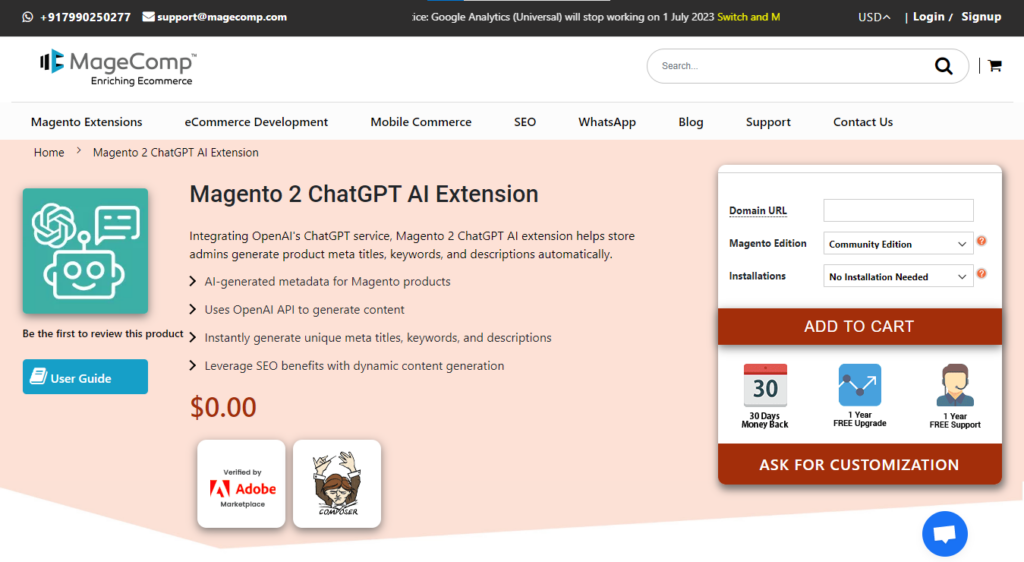The width and height of the screenshot is (1024, 562).
Task: Click the Composer badge
Action: pyautogui.click(x=337, y=484)
